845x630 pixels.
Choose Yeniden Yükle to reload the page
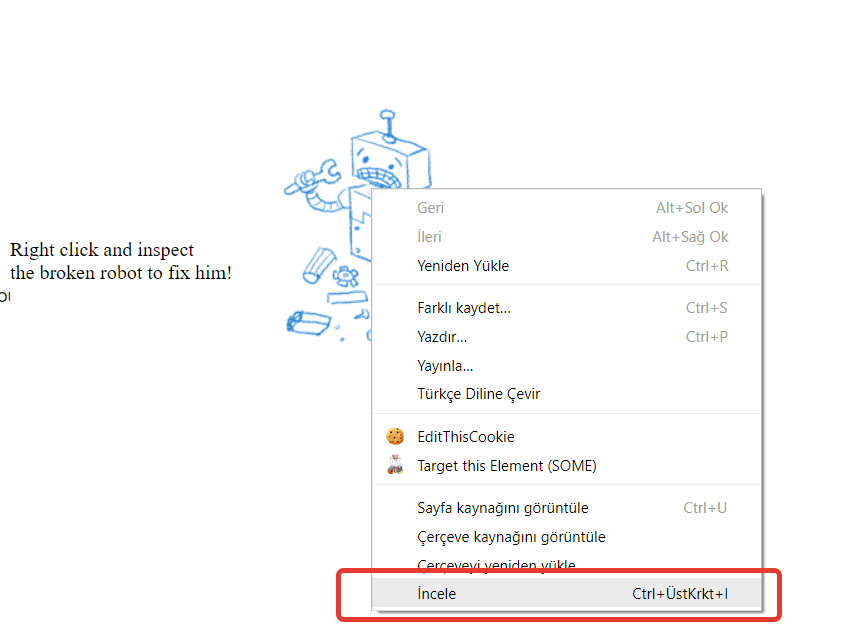point(463,266)
